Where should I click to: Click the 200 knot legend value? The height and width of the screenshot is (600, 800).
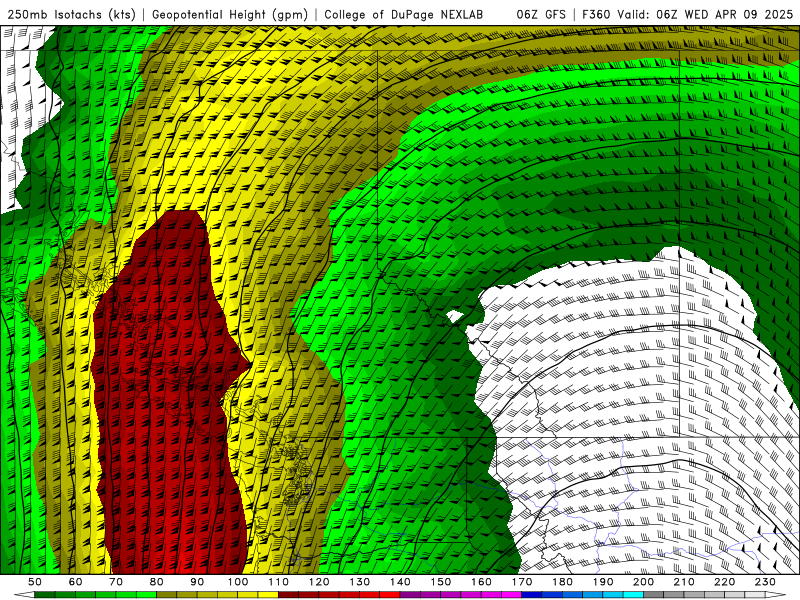(643, 582)
